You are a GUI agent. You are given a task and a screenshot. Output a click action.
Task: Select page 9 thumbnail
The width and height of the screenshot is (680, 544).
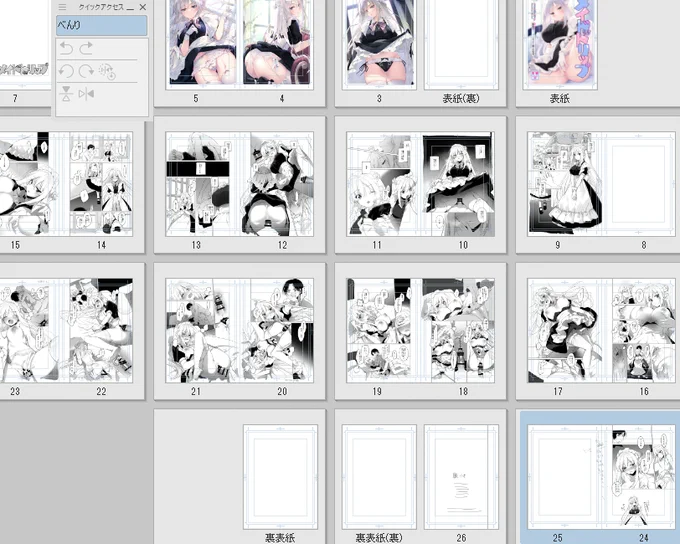pyautogui.click(x=563, y=184)
